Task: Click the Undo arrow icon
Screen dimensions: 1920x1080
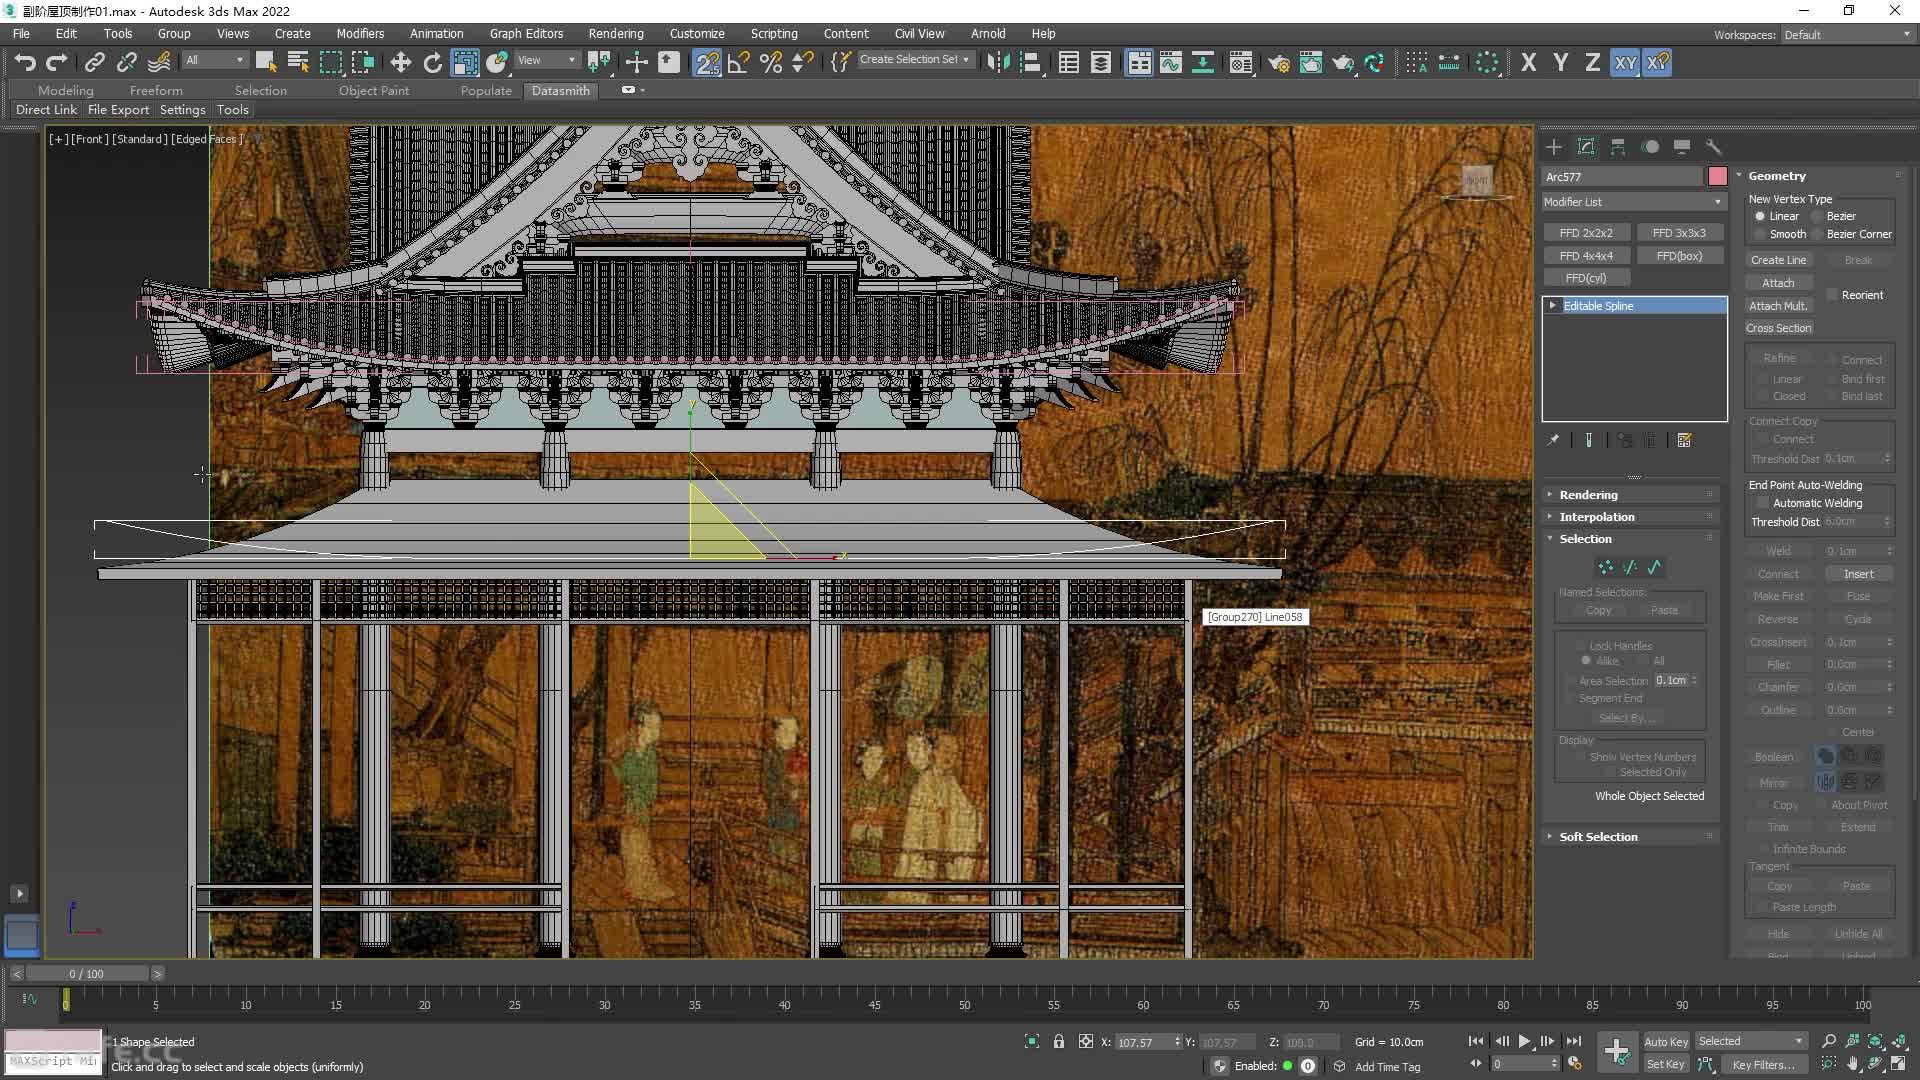Action: [x=25, y=62]
